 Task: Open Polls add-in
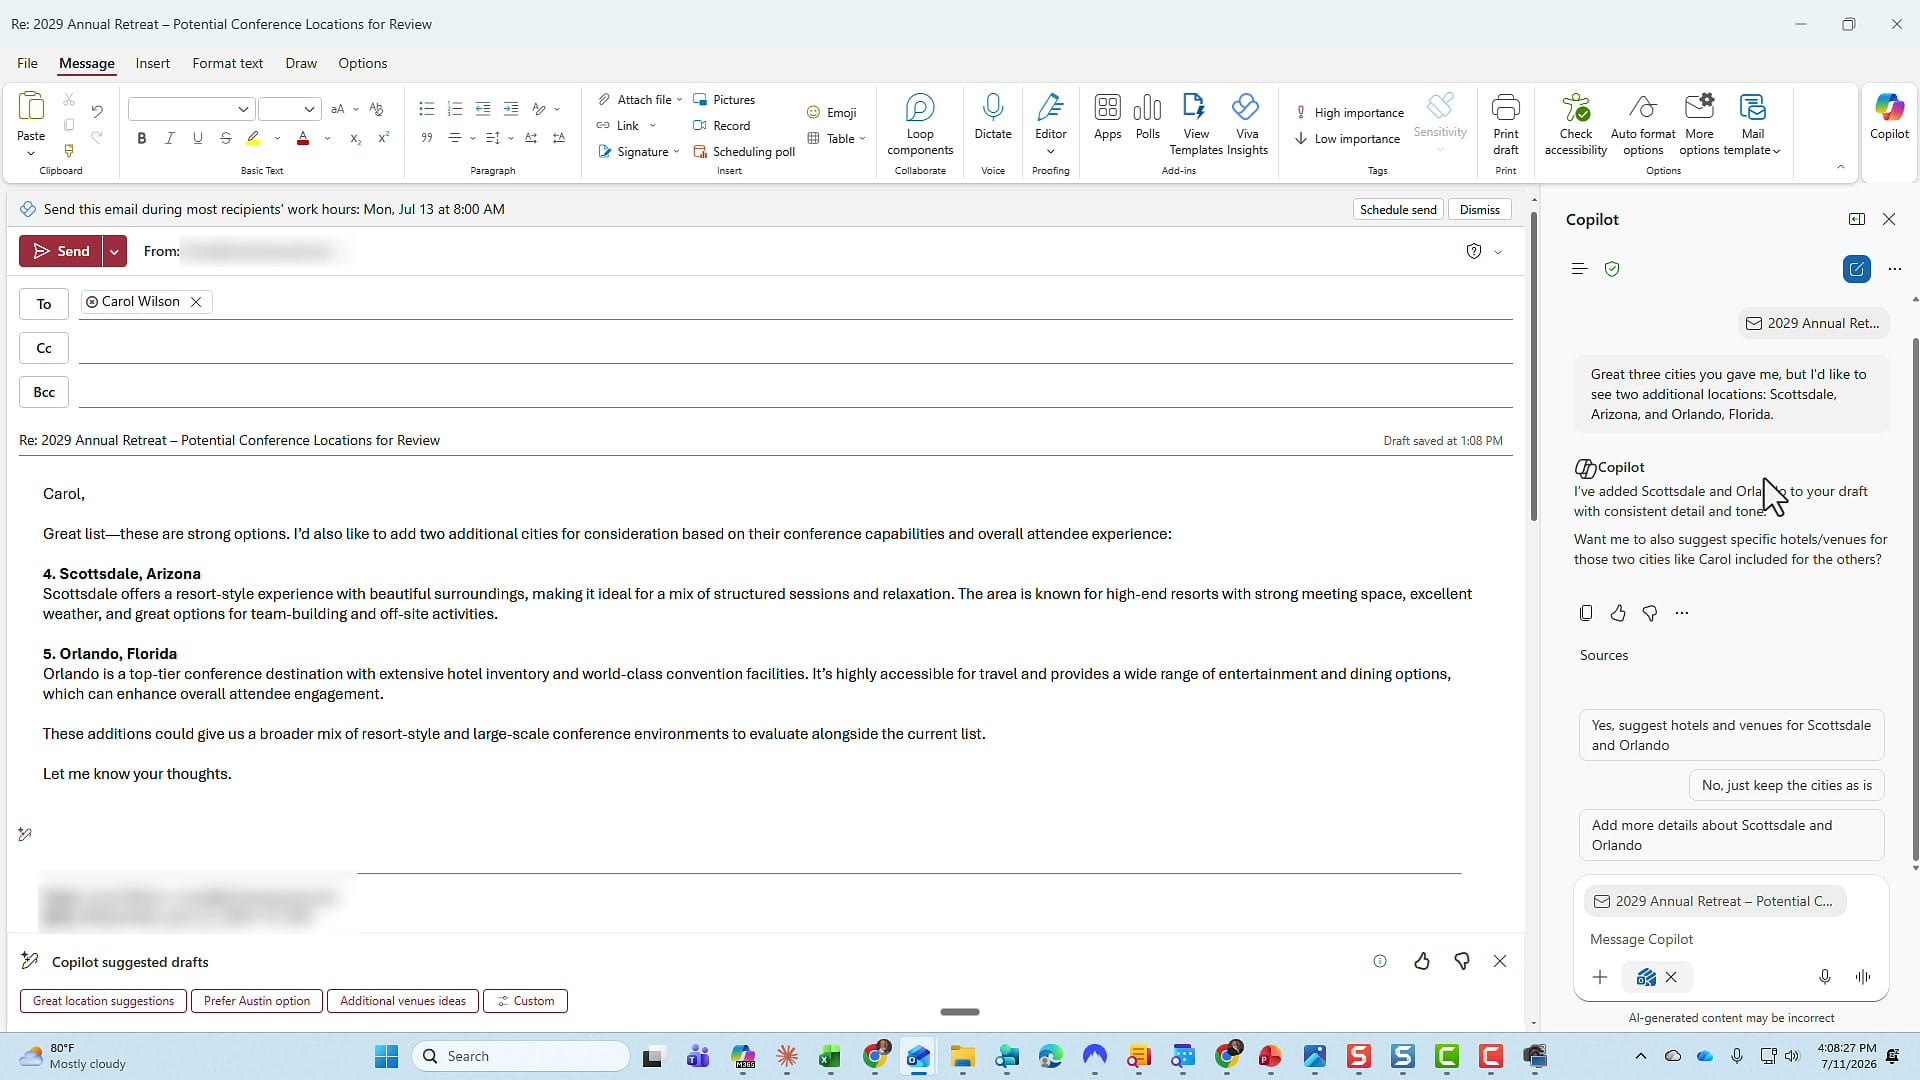[1147, 116]
